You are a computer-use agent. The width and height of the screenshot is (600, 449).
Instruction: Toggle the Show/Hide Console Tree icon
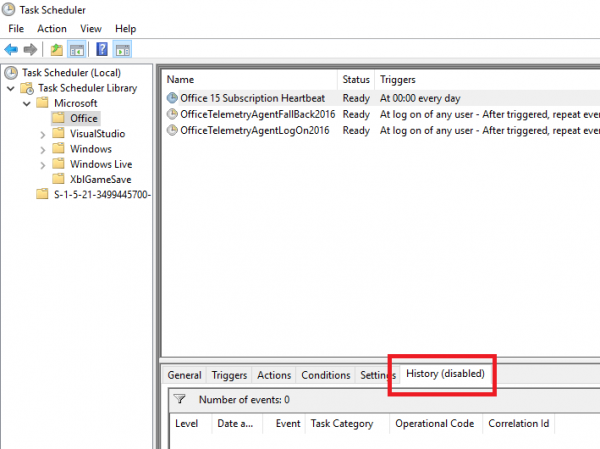coord(77,50)
